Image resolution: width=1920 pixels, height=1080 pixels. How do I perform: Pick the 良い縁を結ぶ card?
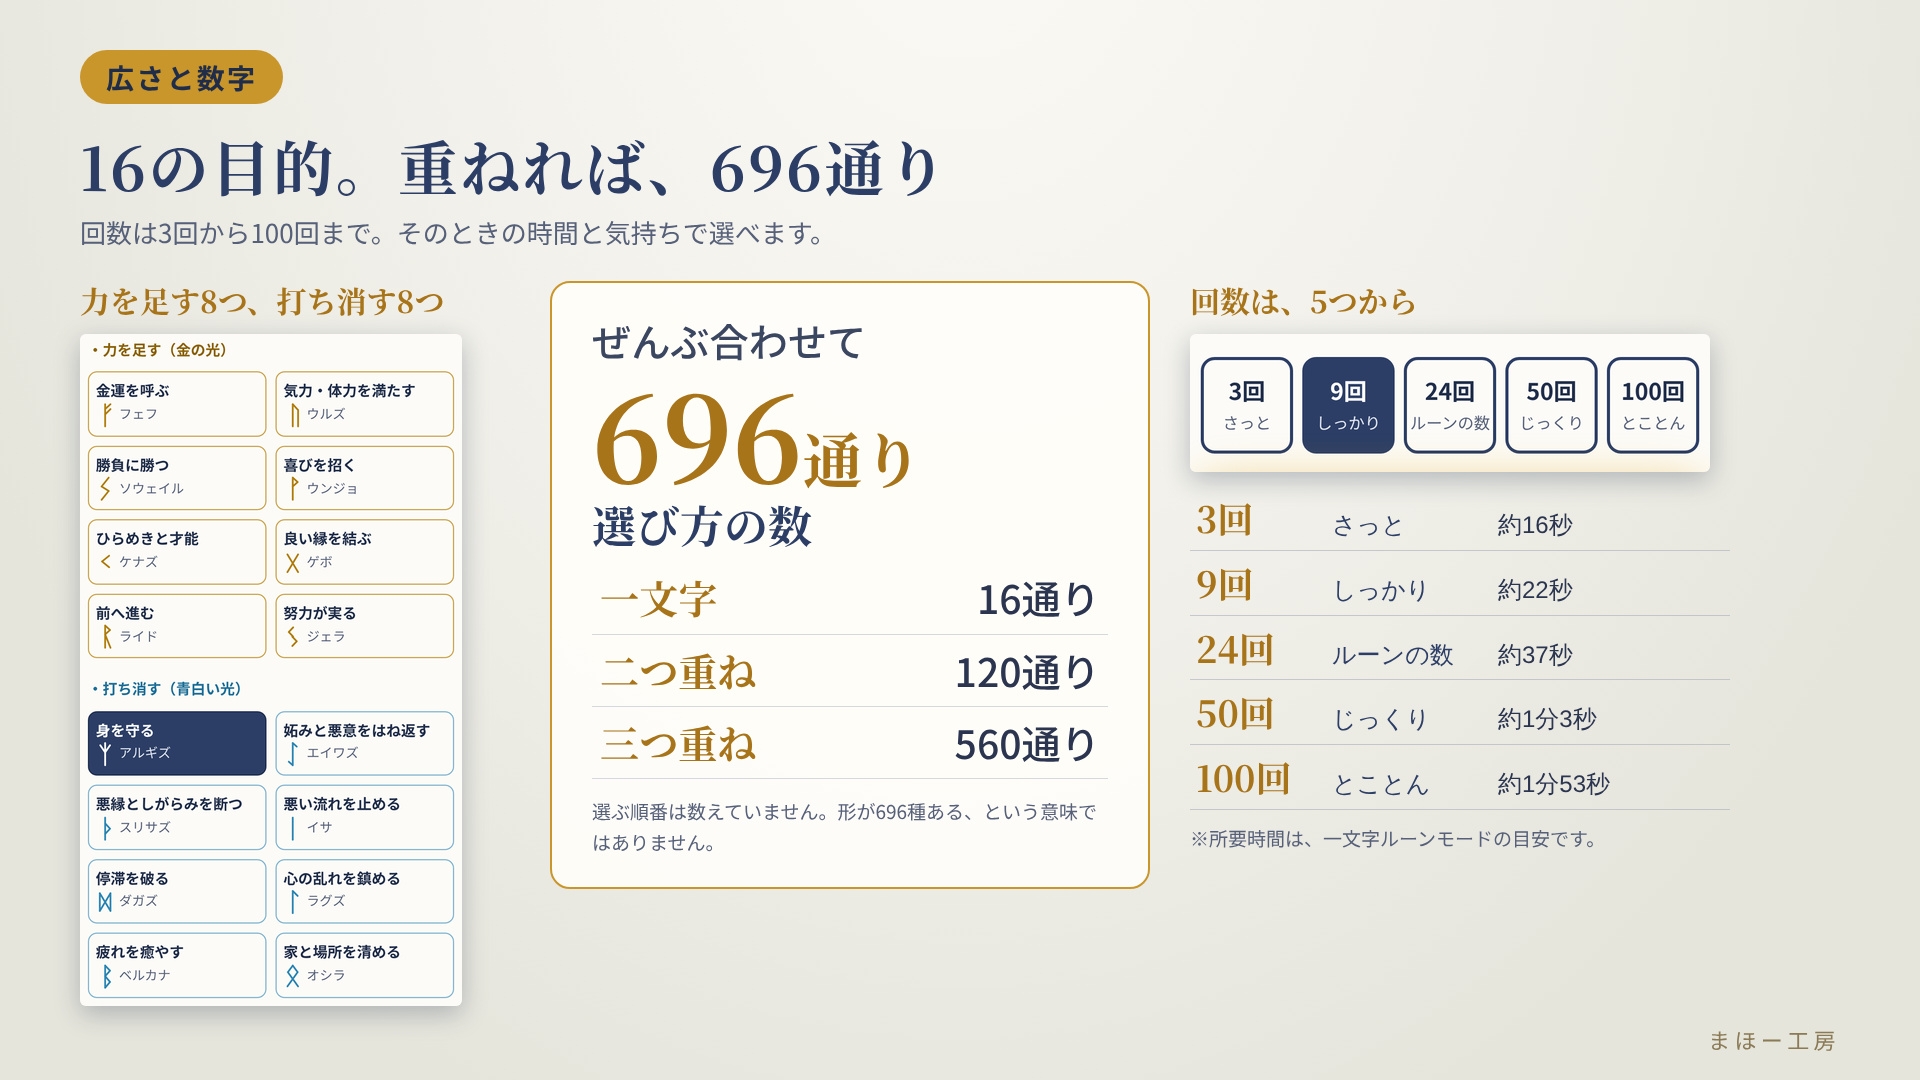point(365,552)
